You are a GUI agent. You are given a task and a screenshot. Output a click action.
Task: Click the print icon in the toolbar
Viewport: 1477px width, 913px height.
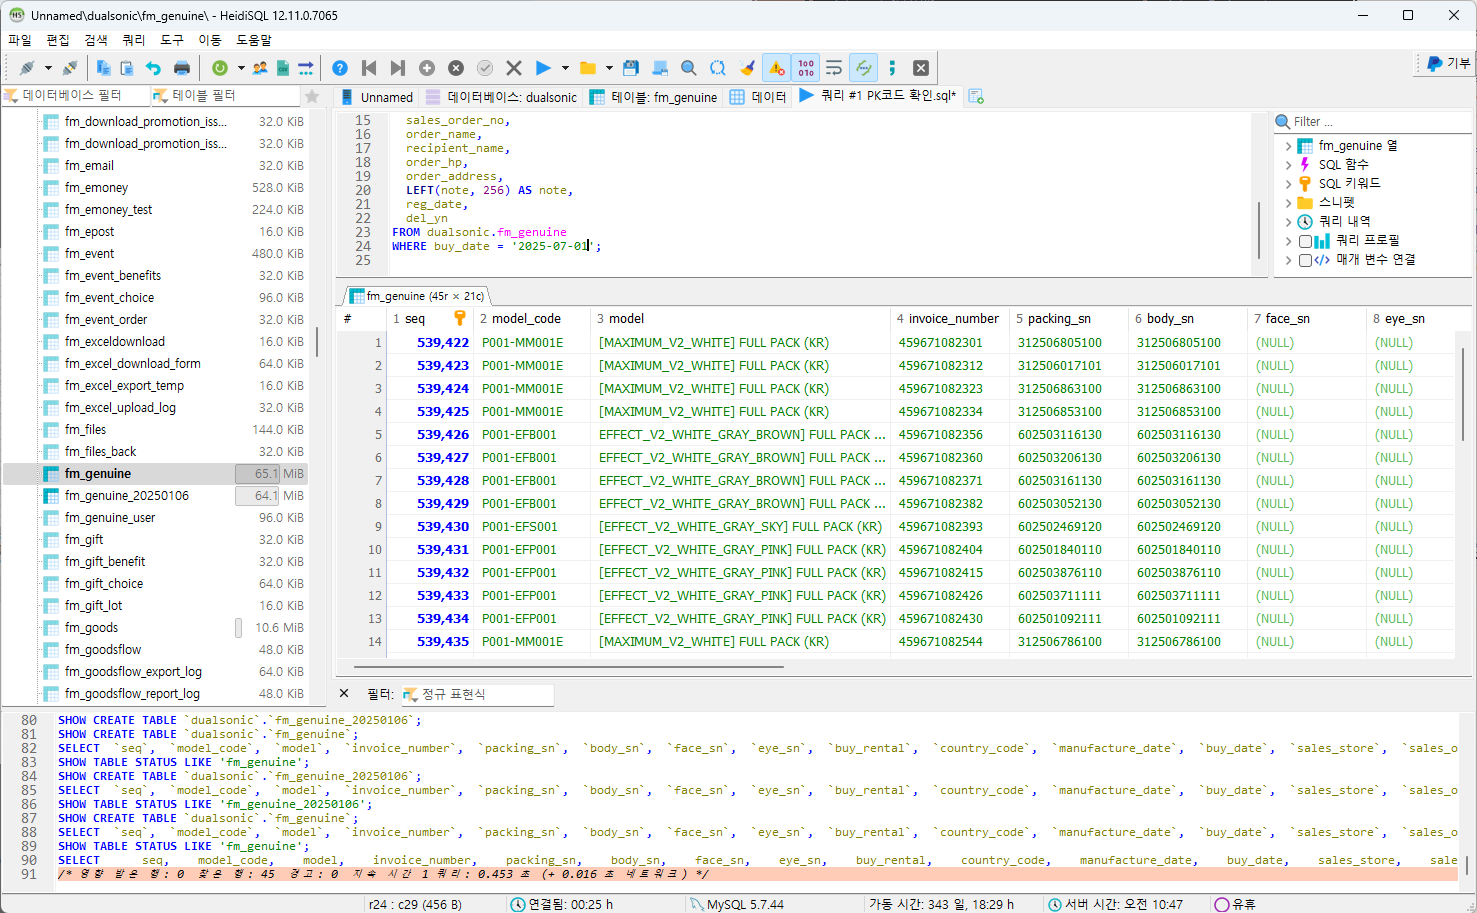click(182, 68)
